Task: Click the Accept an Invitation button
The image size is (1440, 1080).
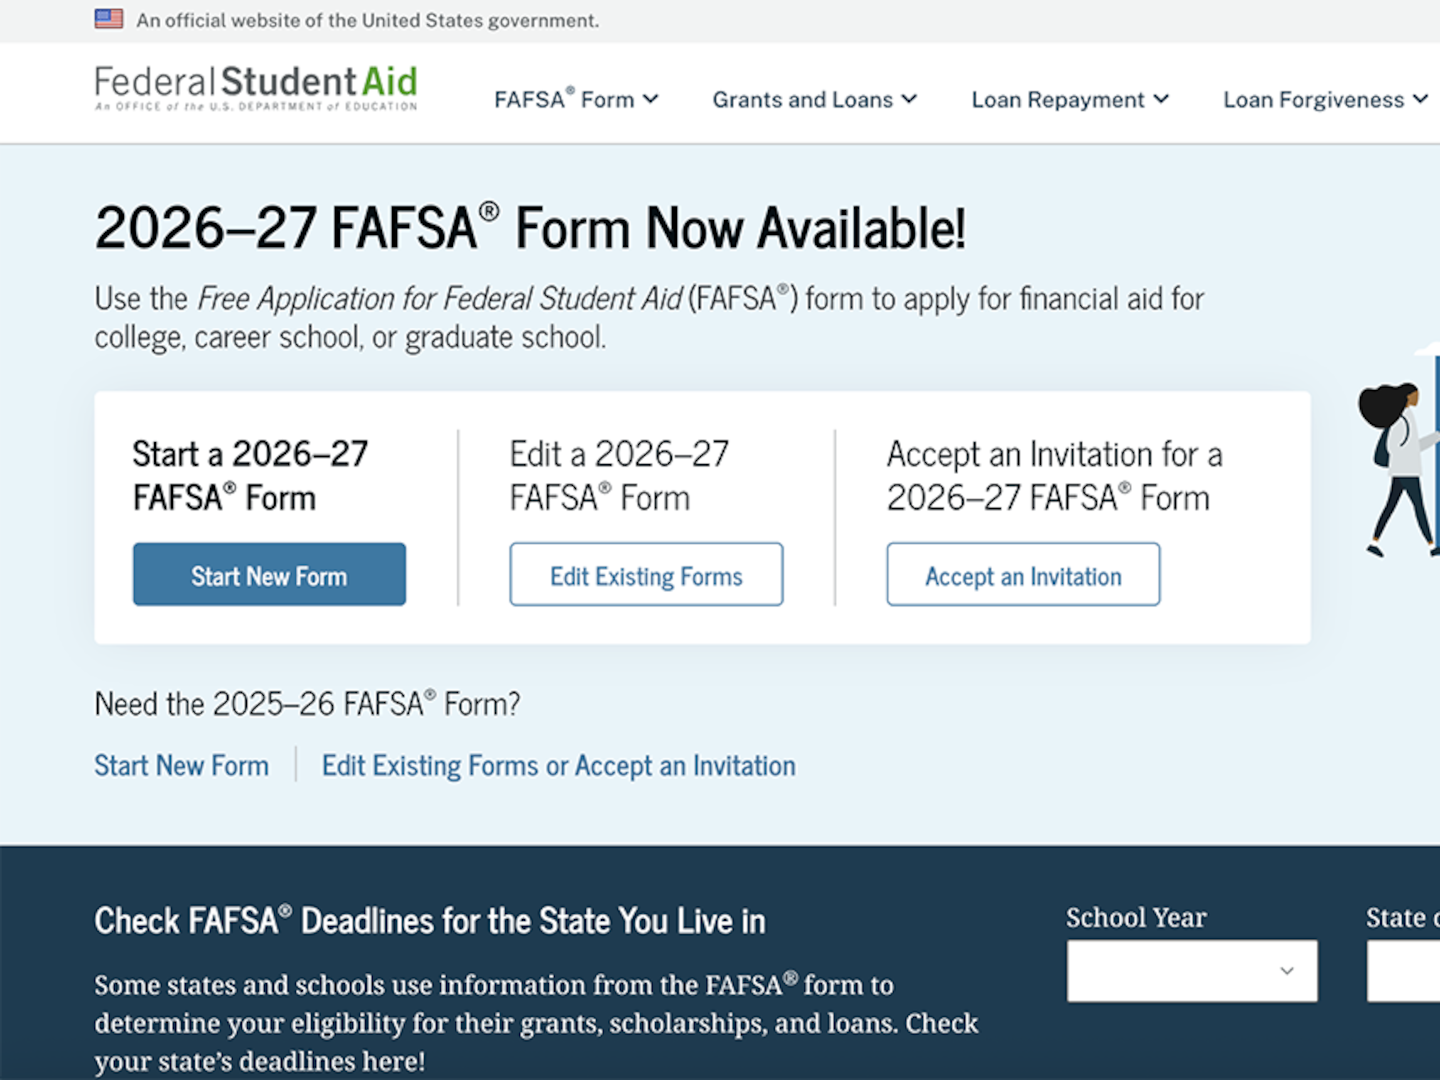Action: coord(1023,574)
